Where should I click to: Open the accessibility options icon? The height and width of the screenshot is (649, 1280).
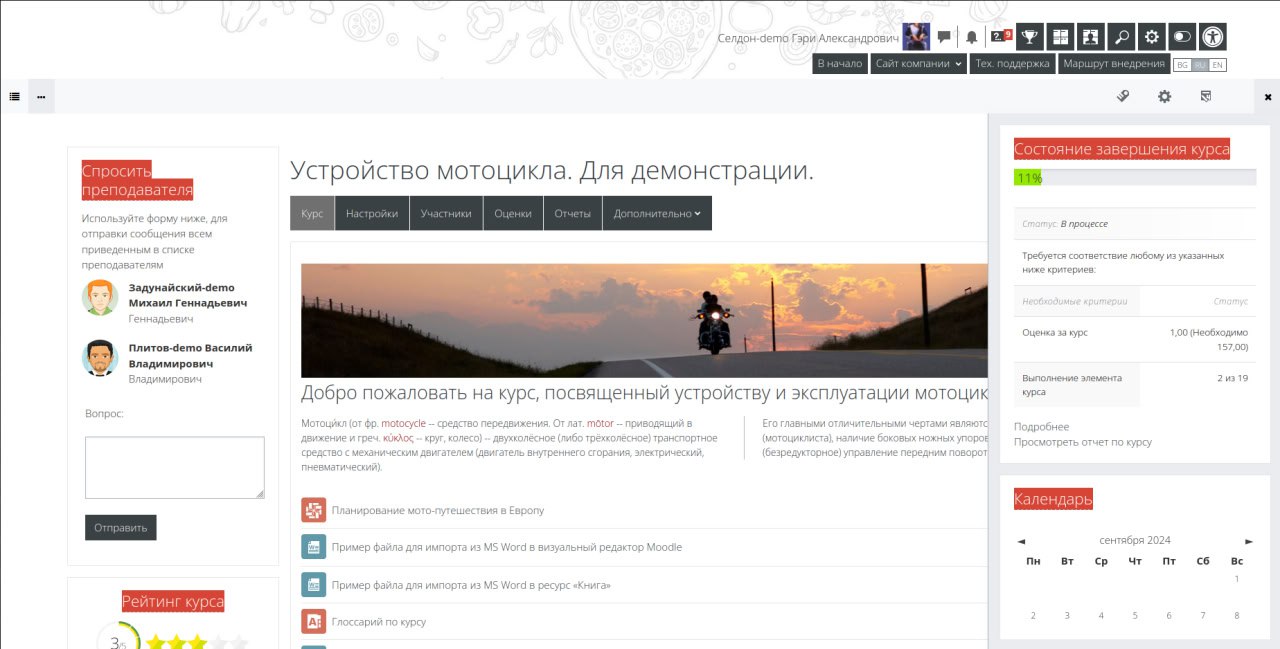[1213, 37]
